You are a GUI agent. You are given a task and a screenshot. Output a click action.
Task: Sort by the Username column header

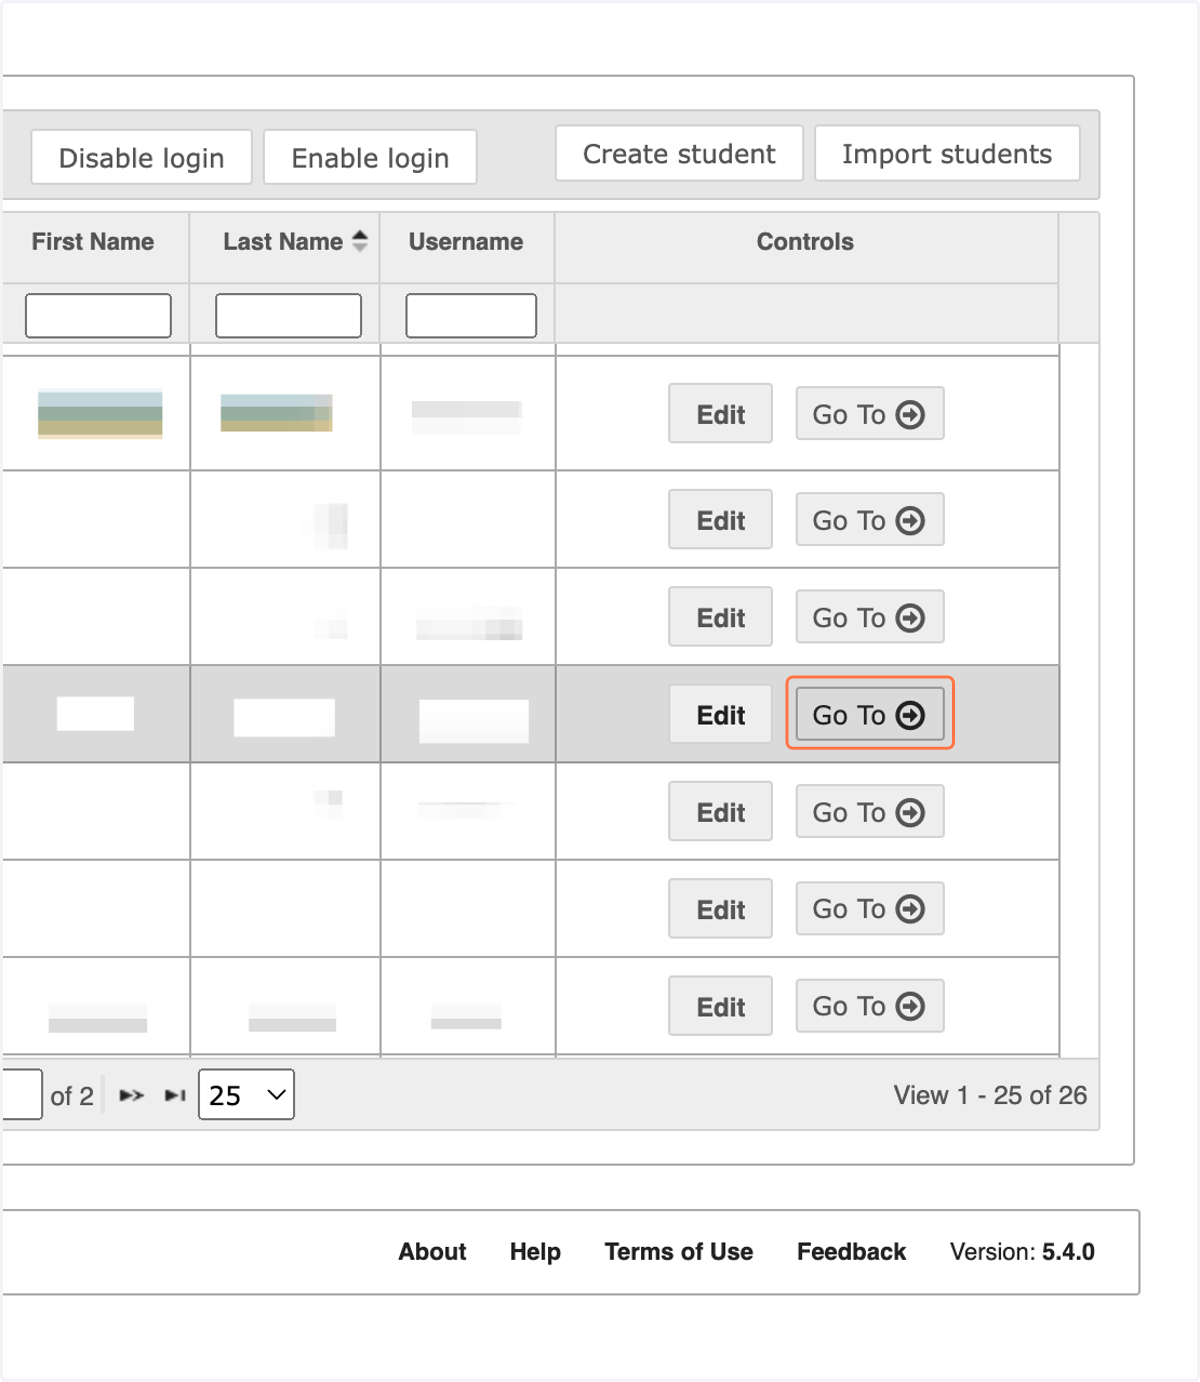[x=466, y=241]
